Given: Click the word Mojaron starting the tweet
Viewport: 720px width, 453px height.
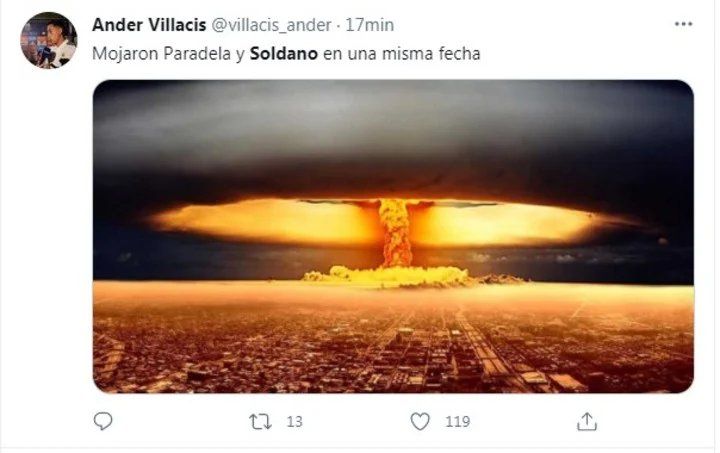Looking at the screenshot, I should tap(125, 54).
